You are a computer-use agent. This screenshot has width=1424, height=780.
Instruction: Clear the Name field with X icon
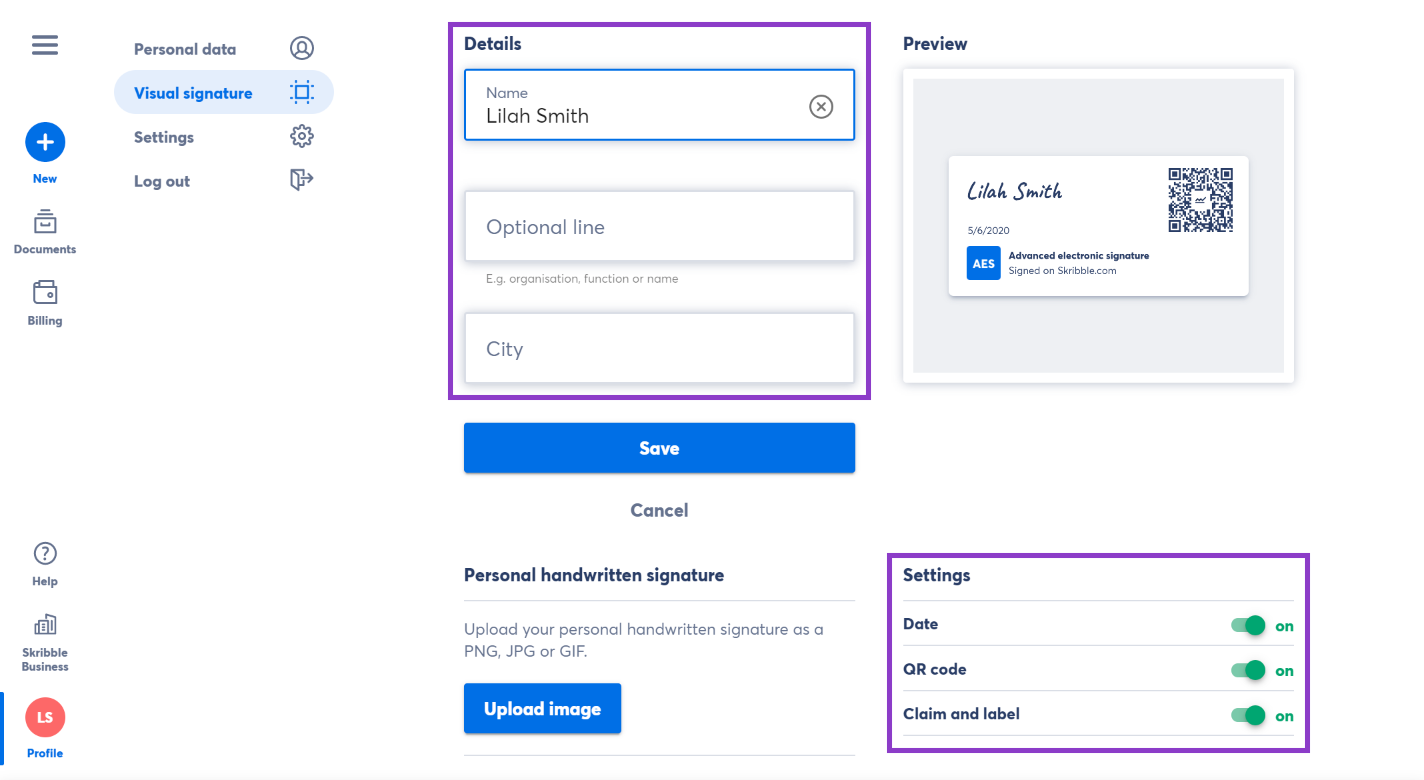tap(821, 106)
